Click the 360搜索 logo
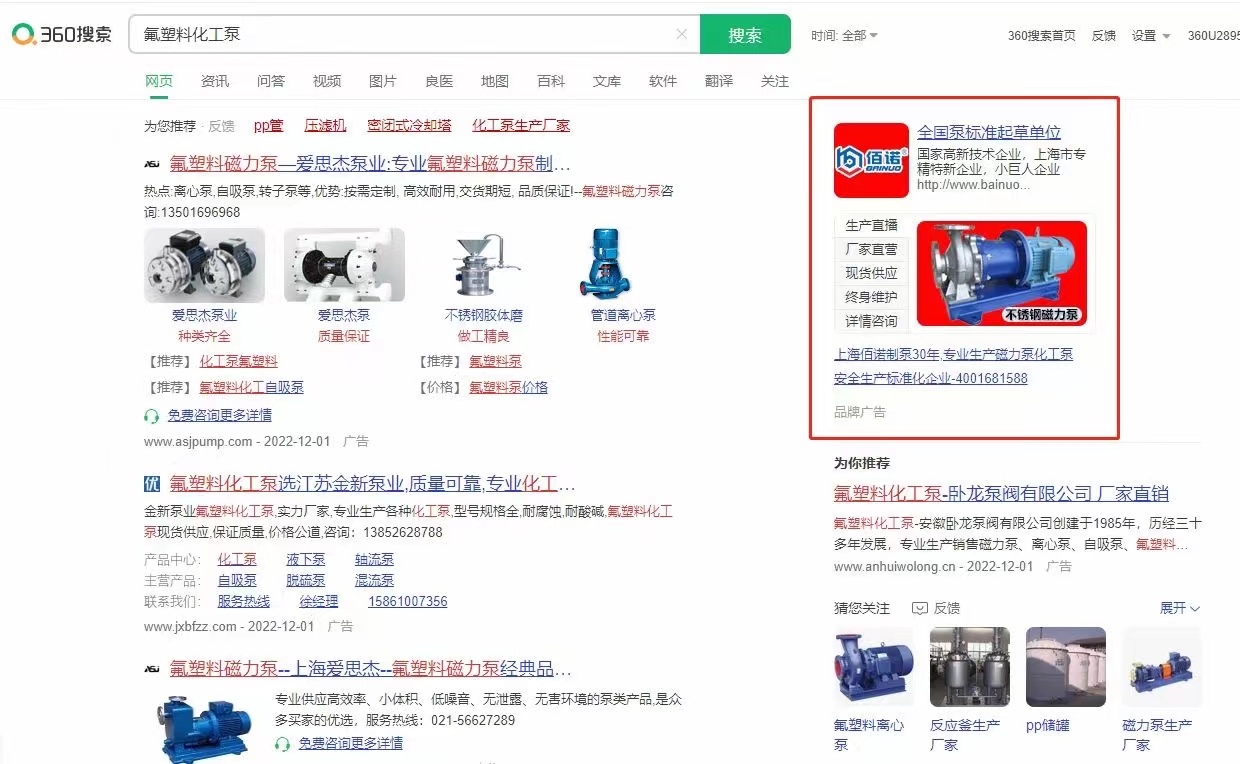Screen dimensions: 1240x764 click(62, 34)
